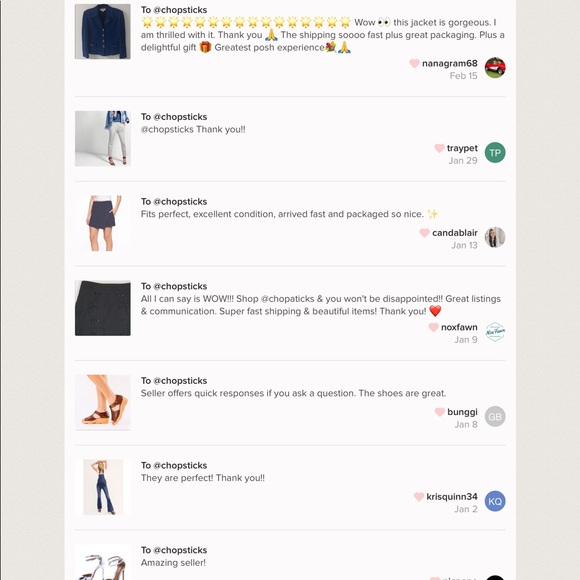Screen dimensions: 580x580
Task: Open nanagram68's red car avatar
Action: [495, 68]
